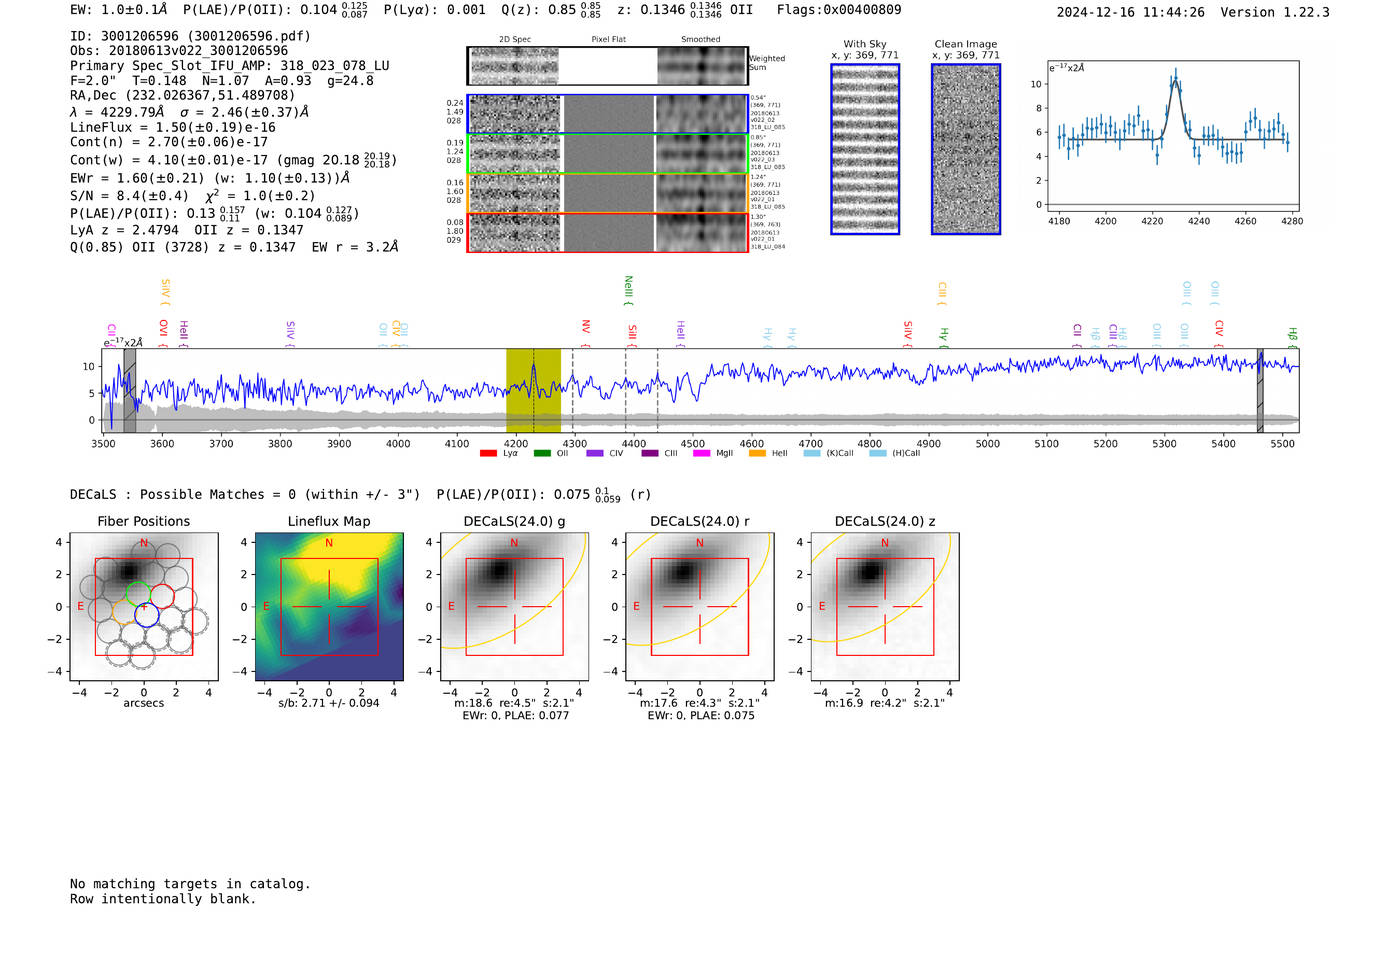
Task: Click the Obs: 20180613v022_3001206596 text
Action: 179,51
